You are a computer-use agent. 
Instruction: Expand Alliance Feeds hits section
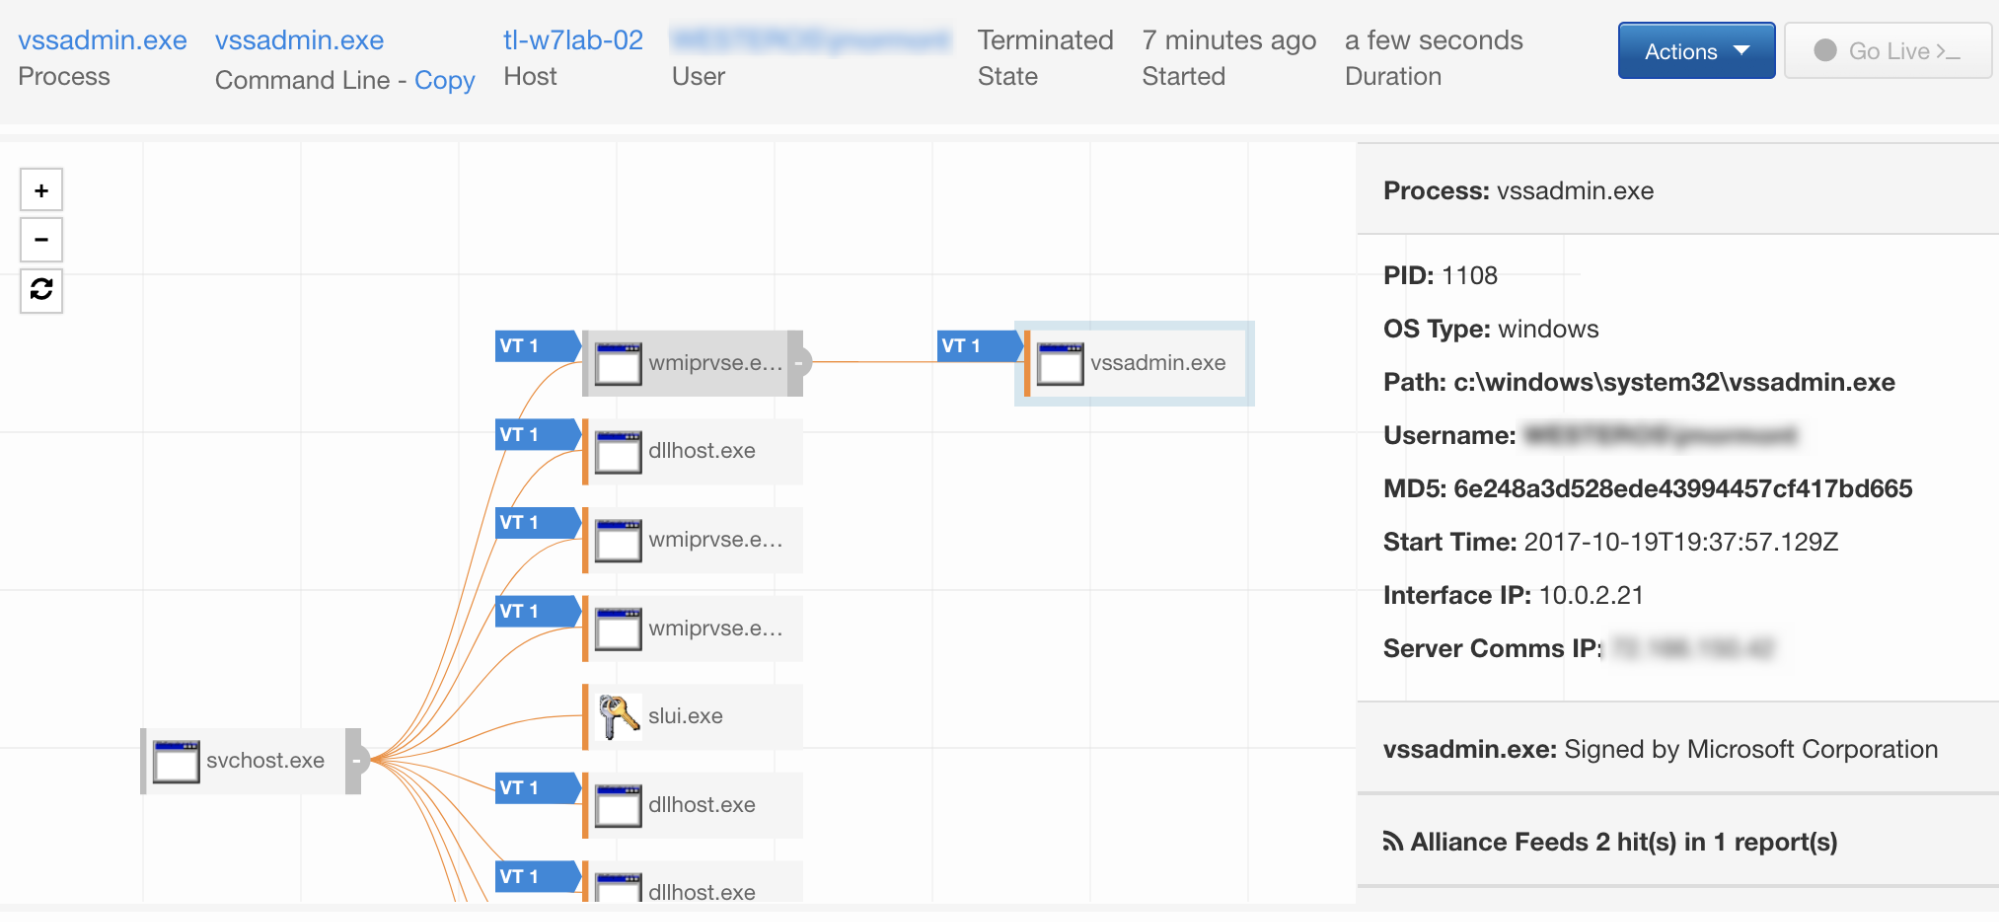1623,842
